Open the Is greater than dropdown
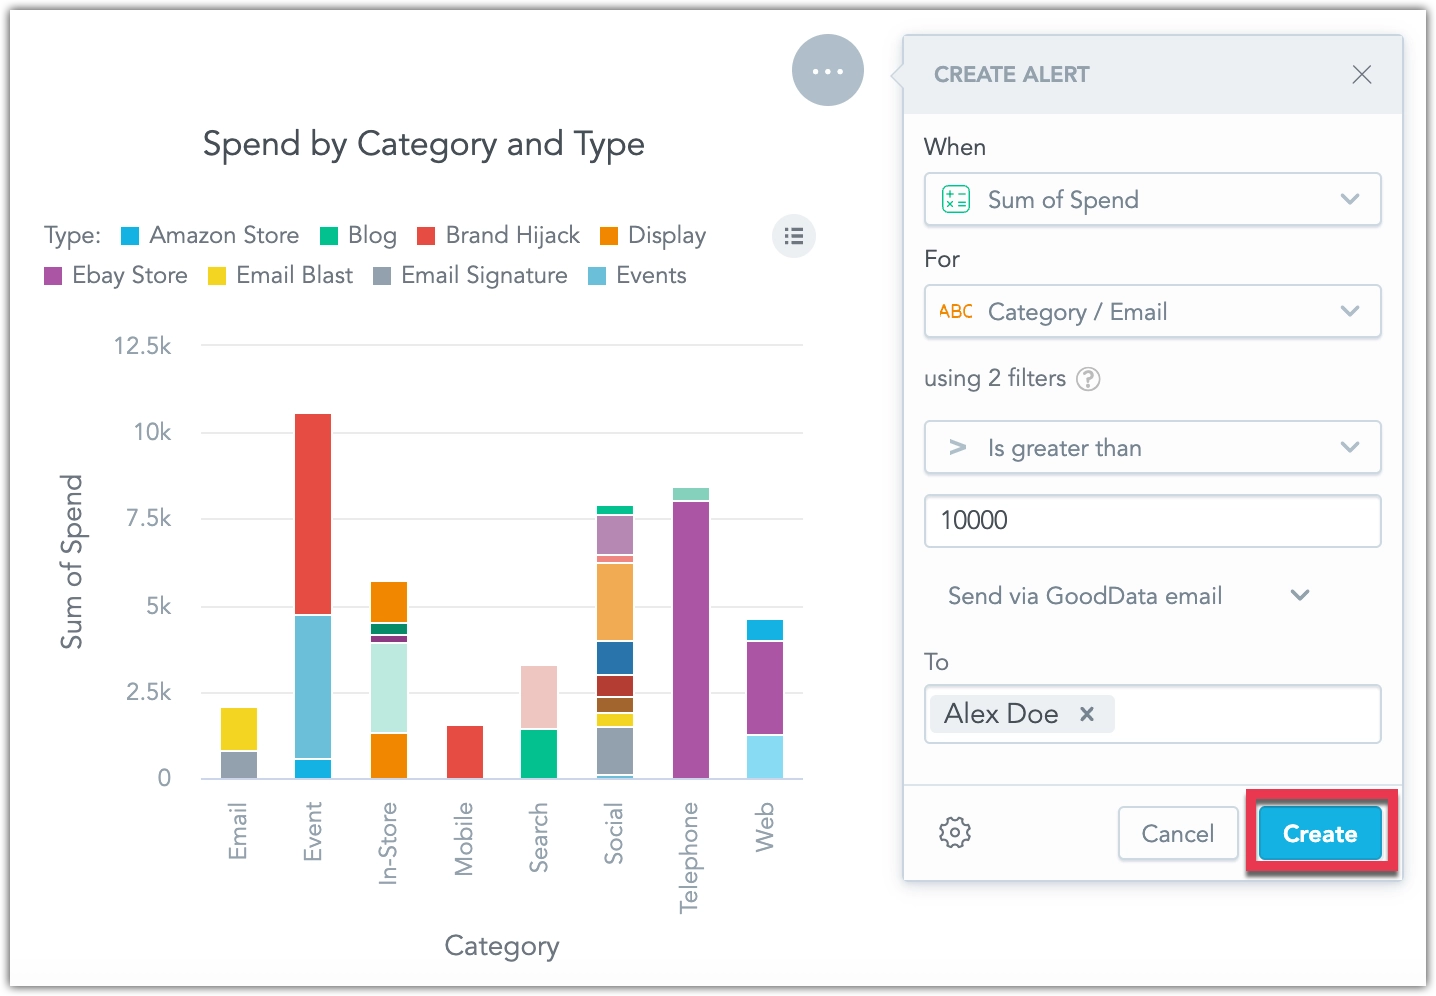The height and width of the screenshot is (996, 1436). (1152, 447)
